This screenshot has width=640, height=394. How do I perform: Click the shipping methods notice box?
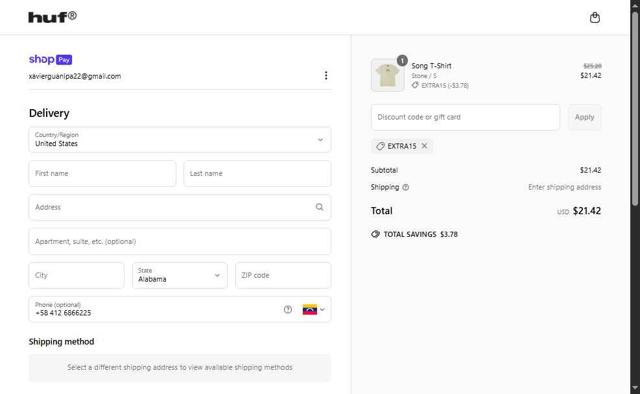coord(180,367)
